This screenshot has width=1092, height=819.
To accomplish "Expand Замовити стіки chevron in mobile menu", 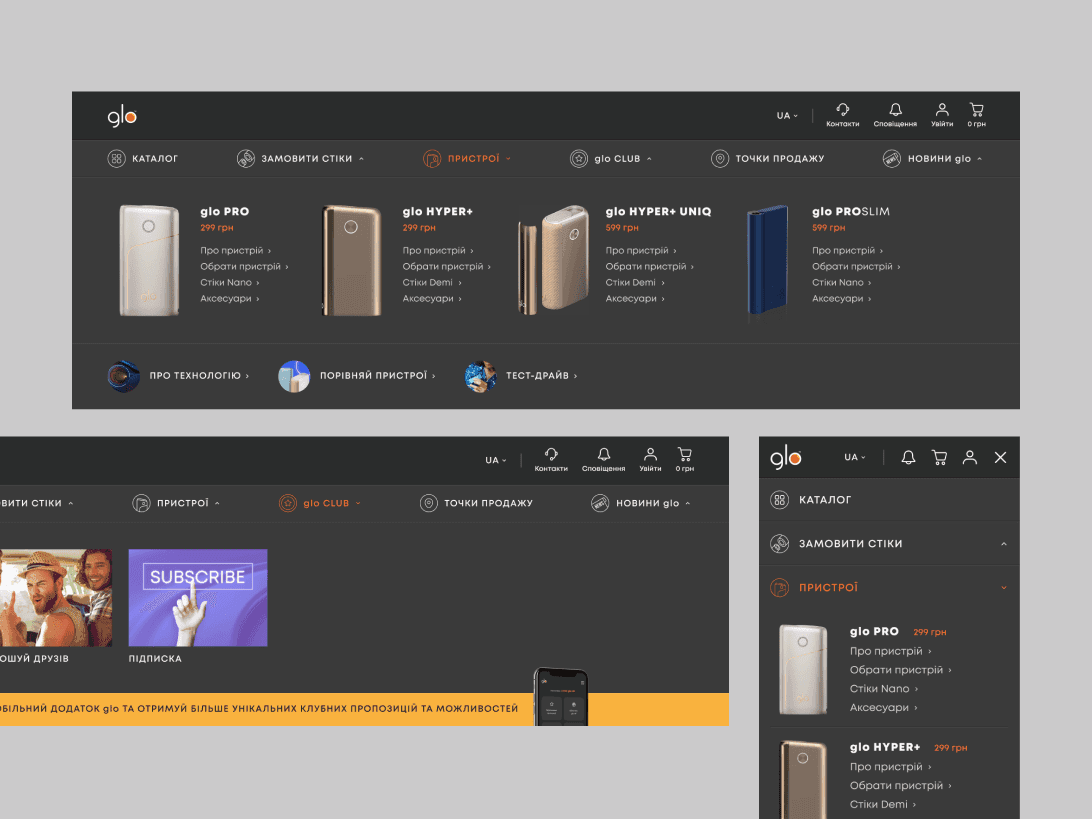I will (1004, 544).
